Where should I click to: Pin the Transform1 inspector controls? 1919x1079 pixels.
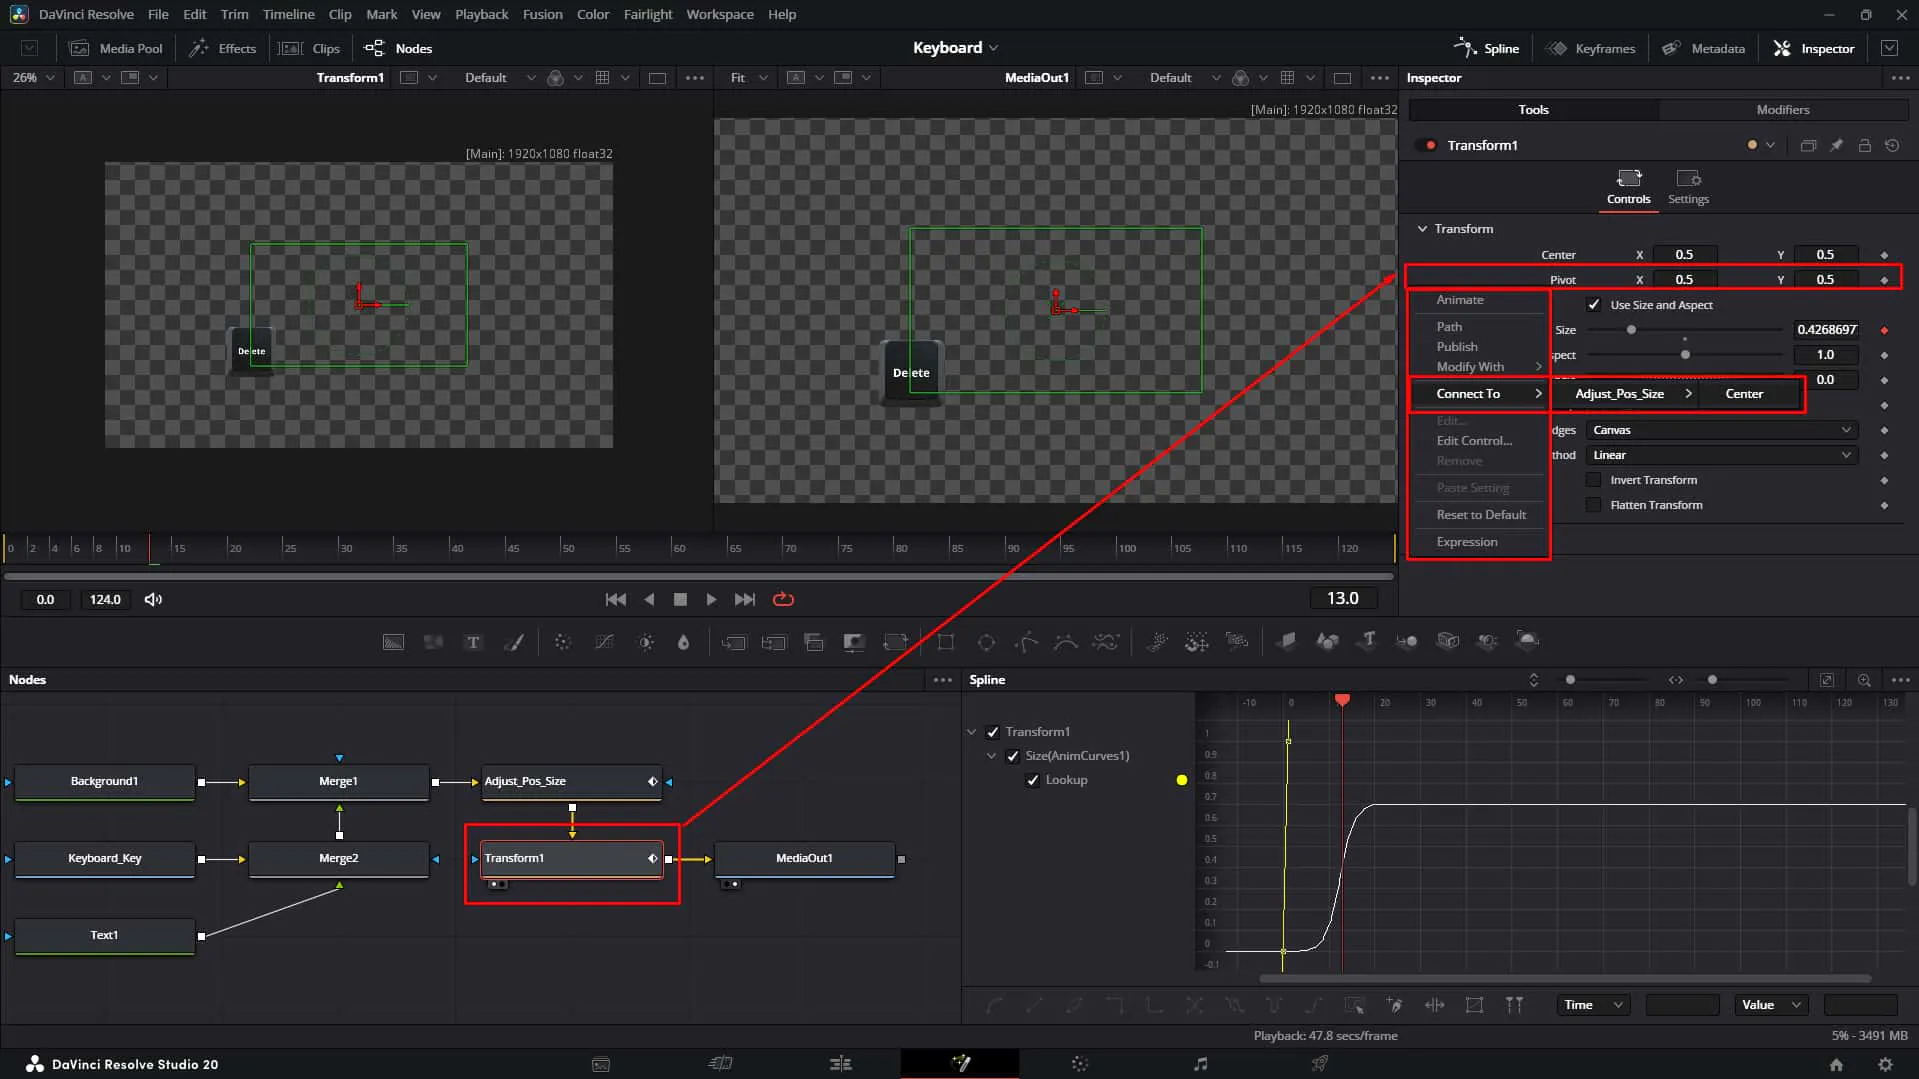point(1836,145)
